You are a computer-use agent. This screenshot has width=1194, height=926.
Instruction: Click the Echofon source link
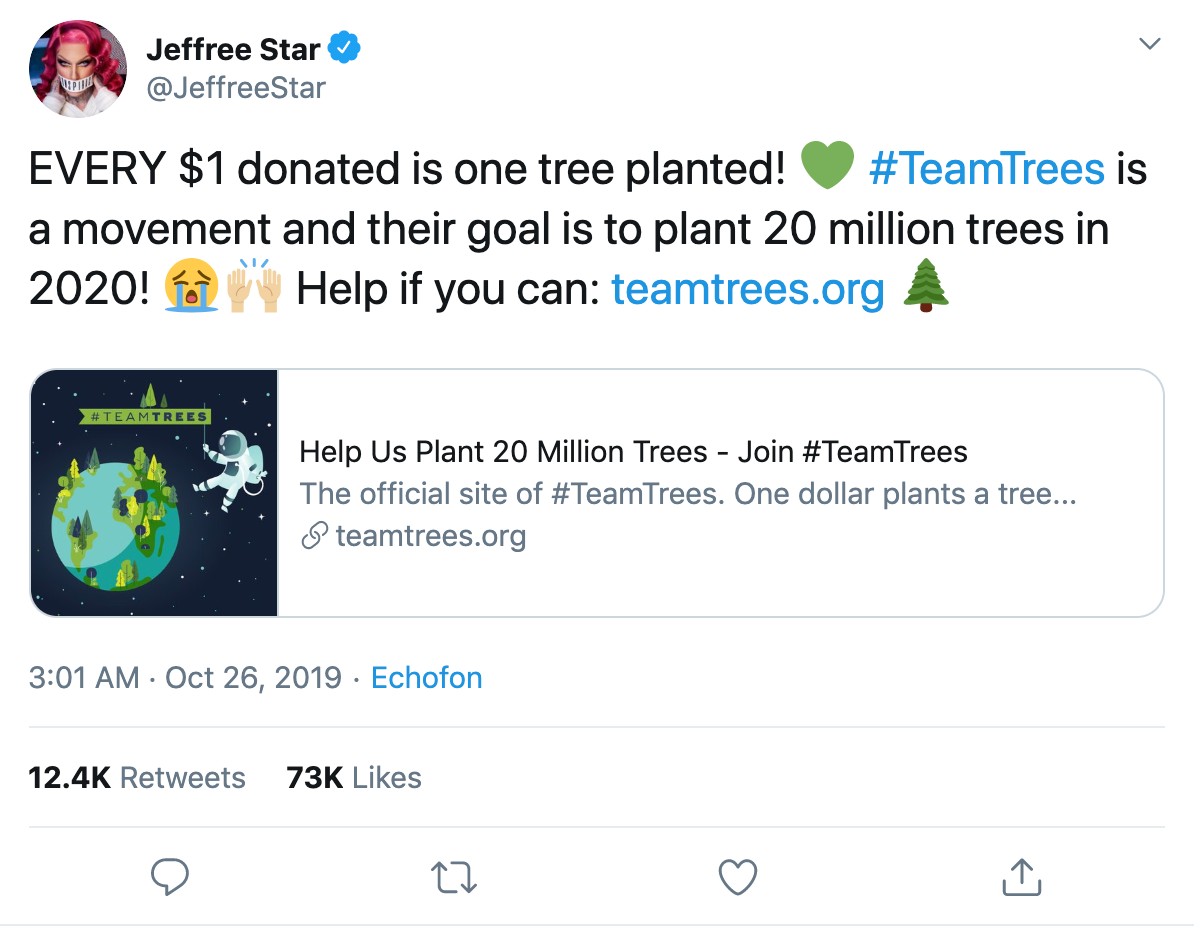[x=426, y=677]
